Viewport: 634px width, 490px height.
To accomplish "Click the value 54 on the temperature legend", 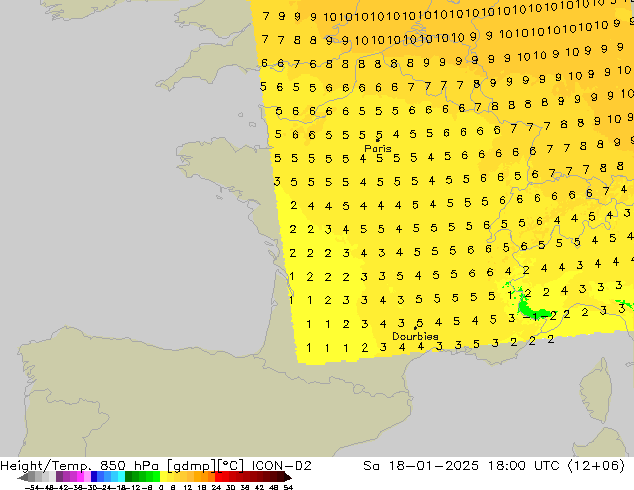I will click(288, 487).
